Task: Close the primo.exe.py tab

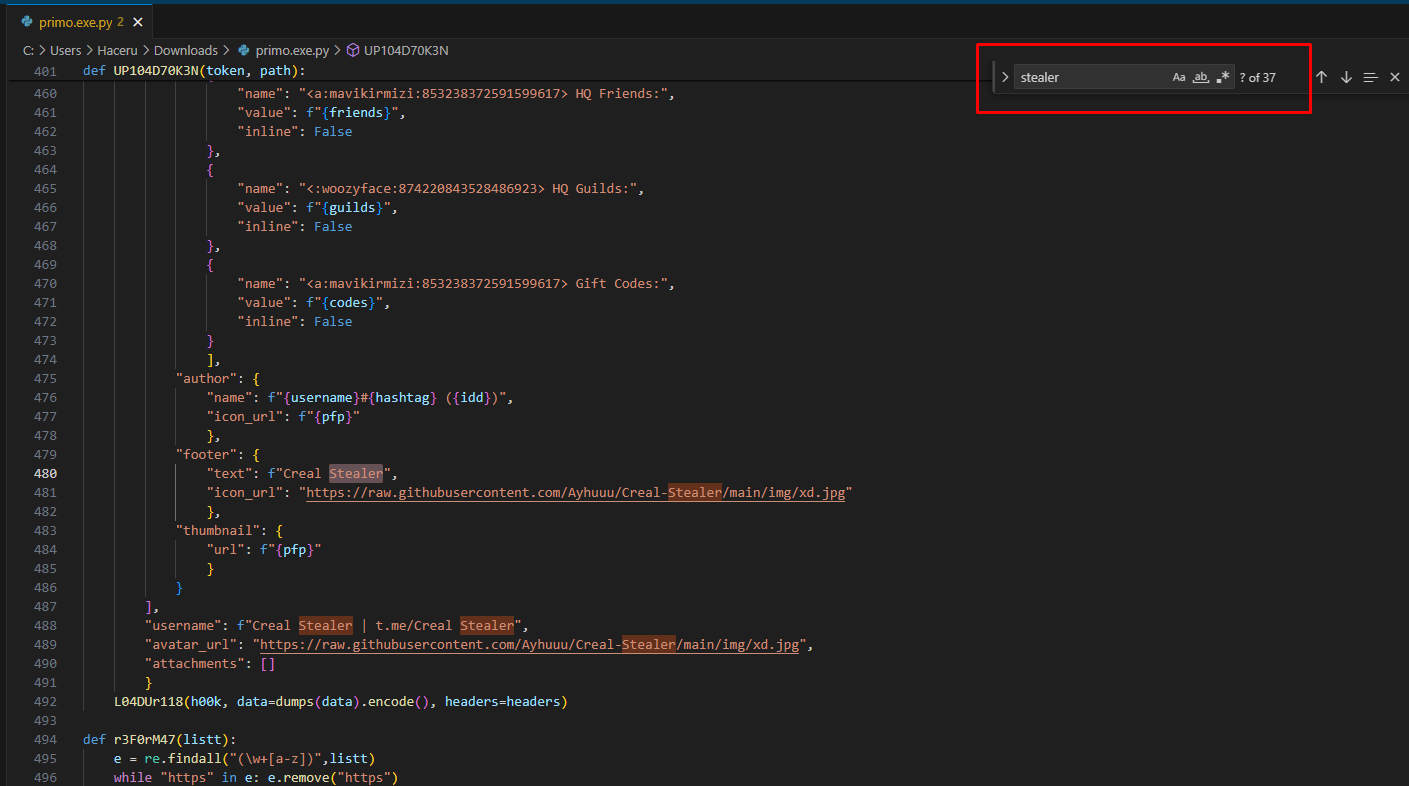Action: click(x=138, y=22)
